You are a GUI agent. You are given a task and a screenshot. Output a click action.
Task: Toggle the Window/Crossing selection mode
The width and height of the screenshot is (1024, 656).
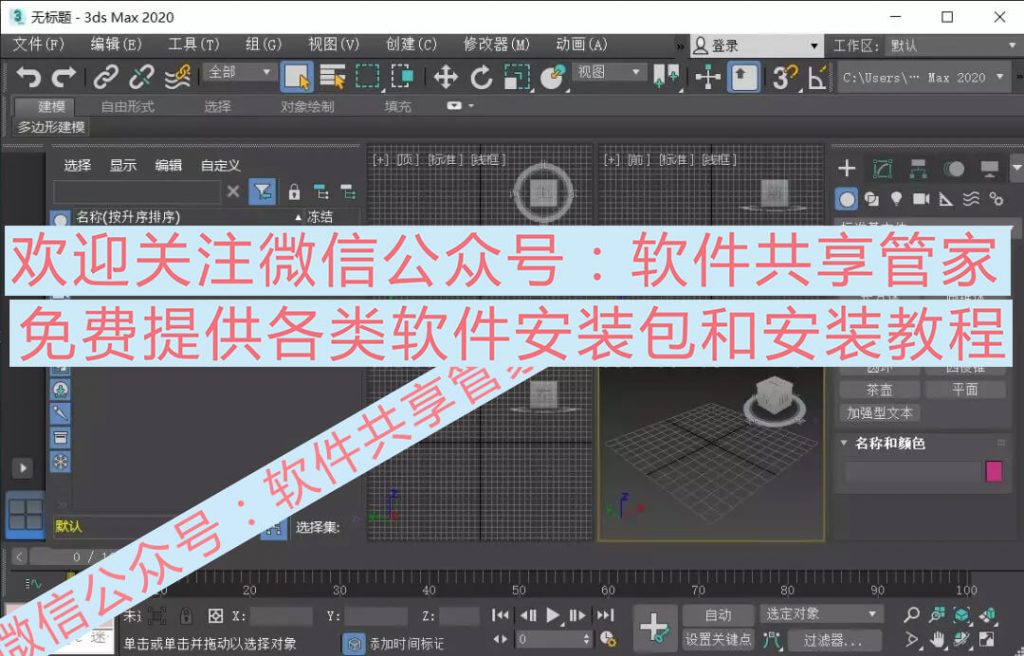tap(402, 77)
